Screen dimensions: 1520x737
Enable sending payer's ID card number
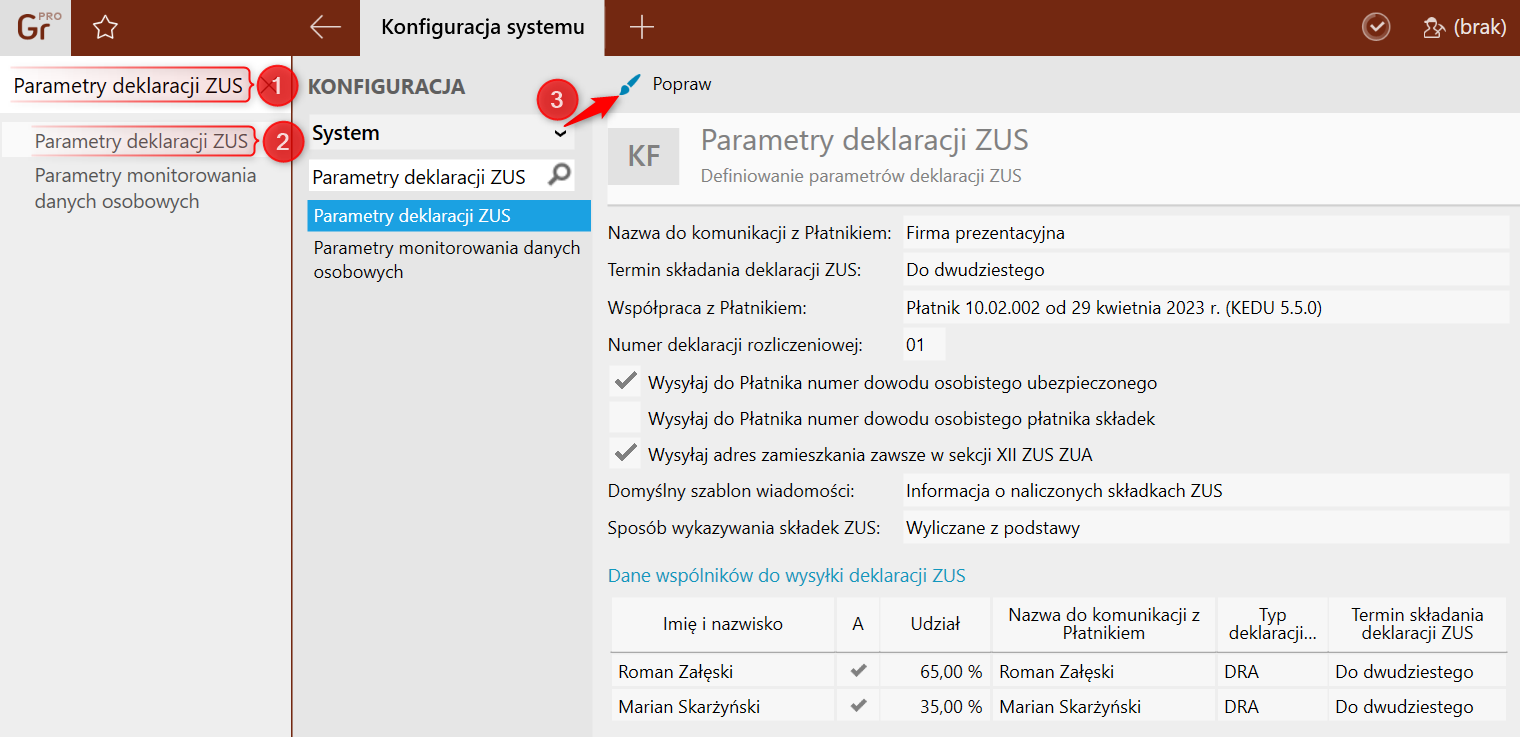(626, 418)
